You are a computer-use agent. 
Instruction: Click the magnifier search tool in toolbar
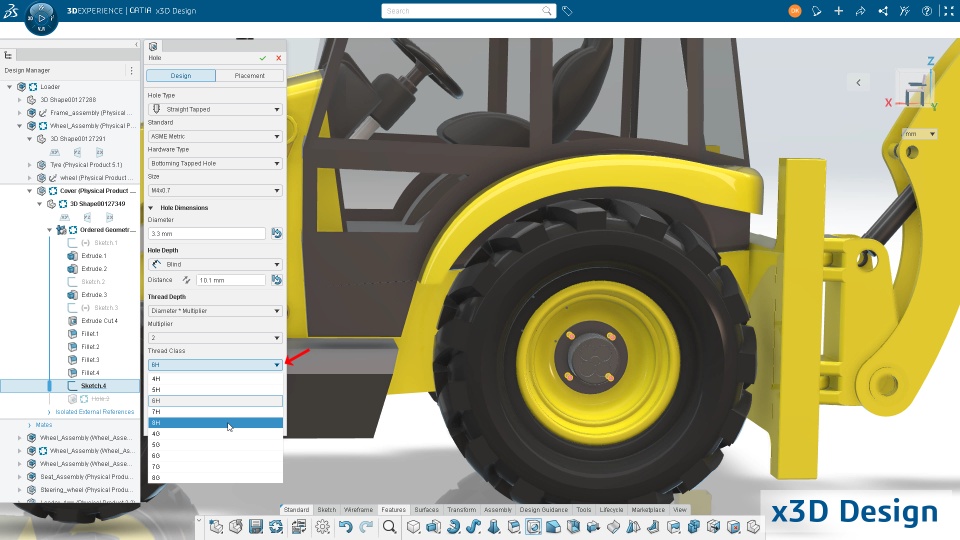click(389, 527)
